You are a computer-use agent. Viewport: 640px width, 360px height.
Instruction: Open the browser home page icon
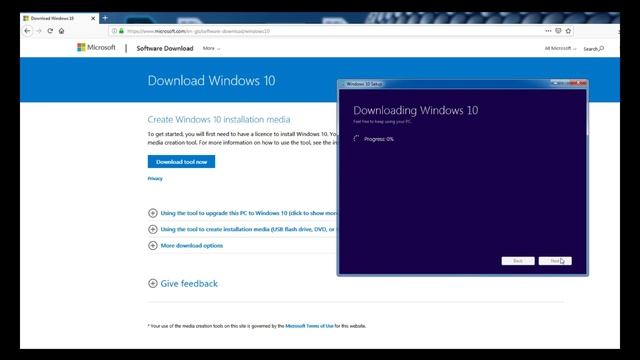tap(62, 31)
